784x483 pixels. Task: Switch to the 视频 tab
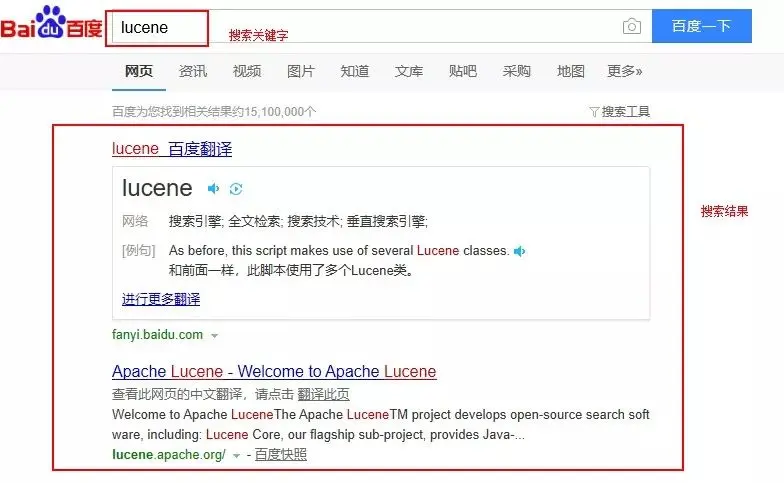tap(247, 71)
